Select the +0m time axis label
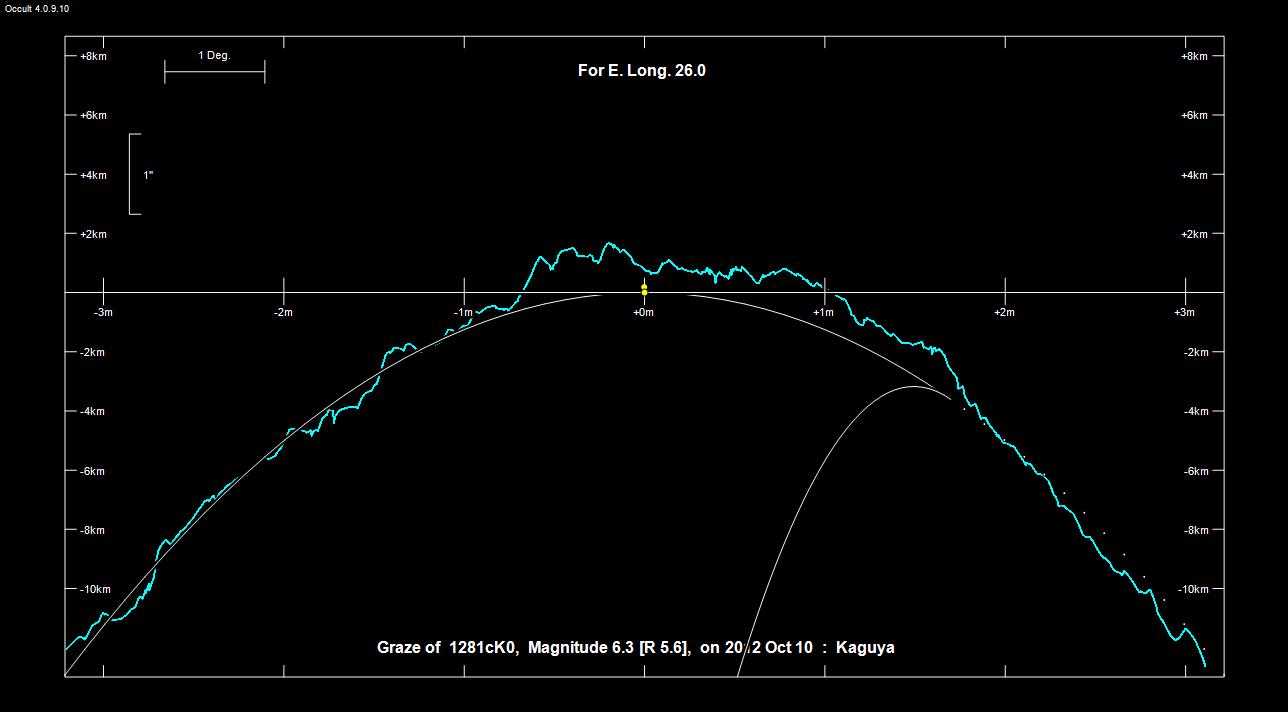 [643, 313]
